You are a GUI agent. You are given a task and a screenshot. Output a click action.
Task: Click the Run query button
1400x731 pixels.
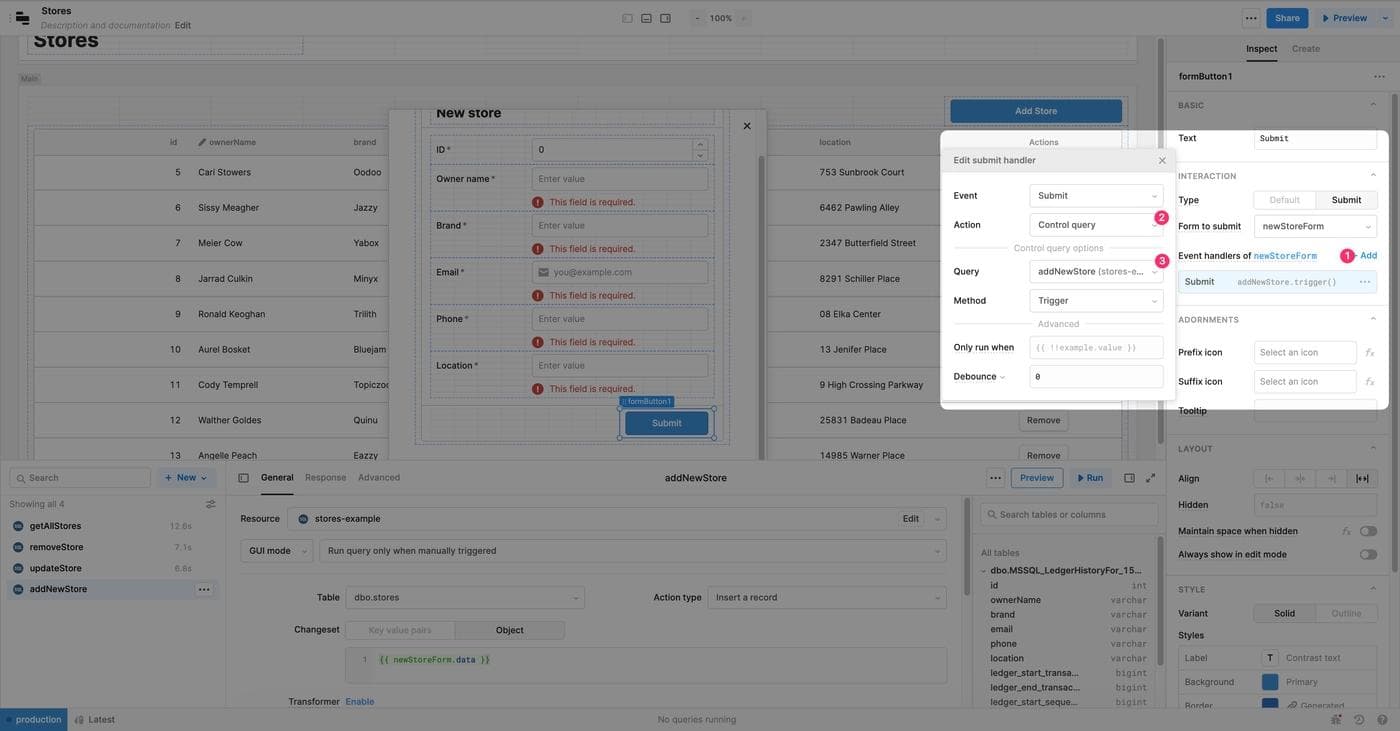1089,478
